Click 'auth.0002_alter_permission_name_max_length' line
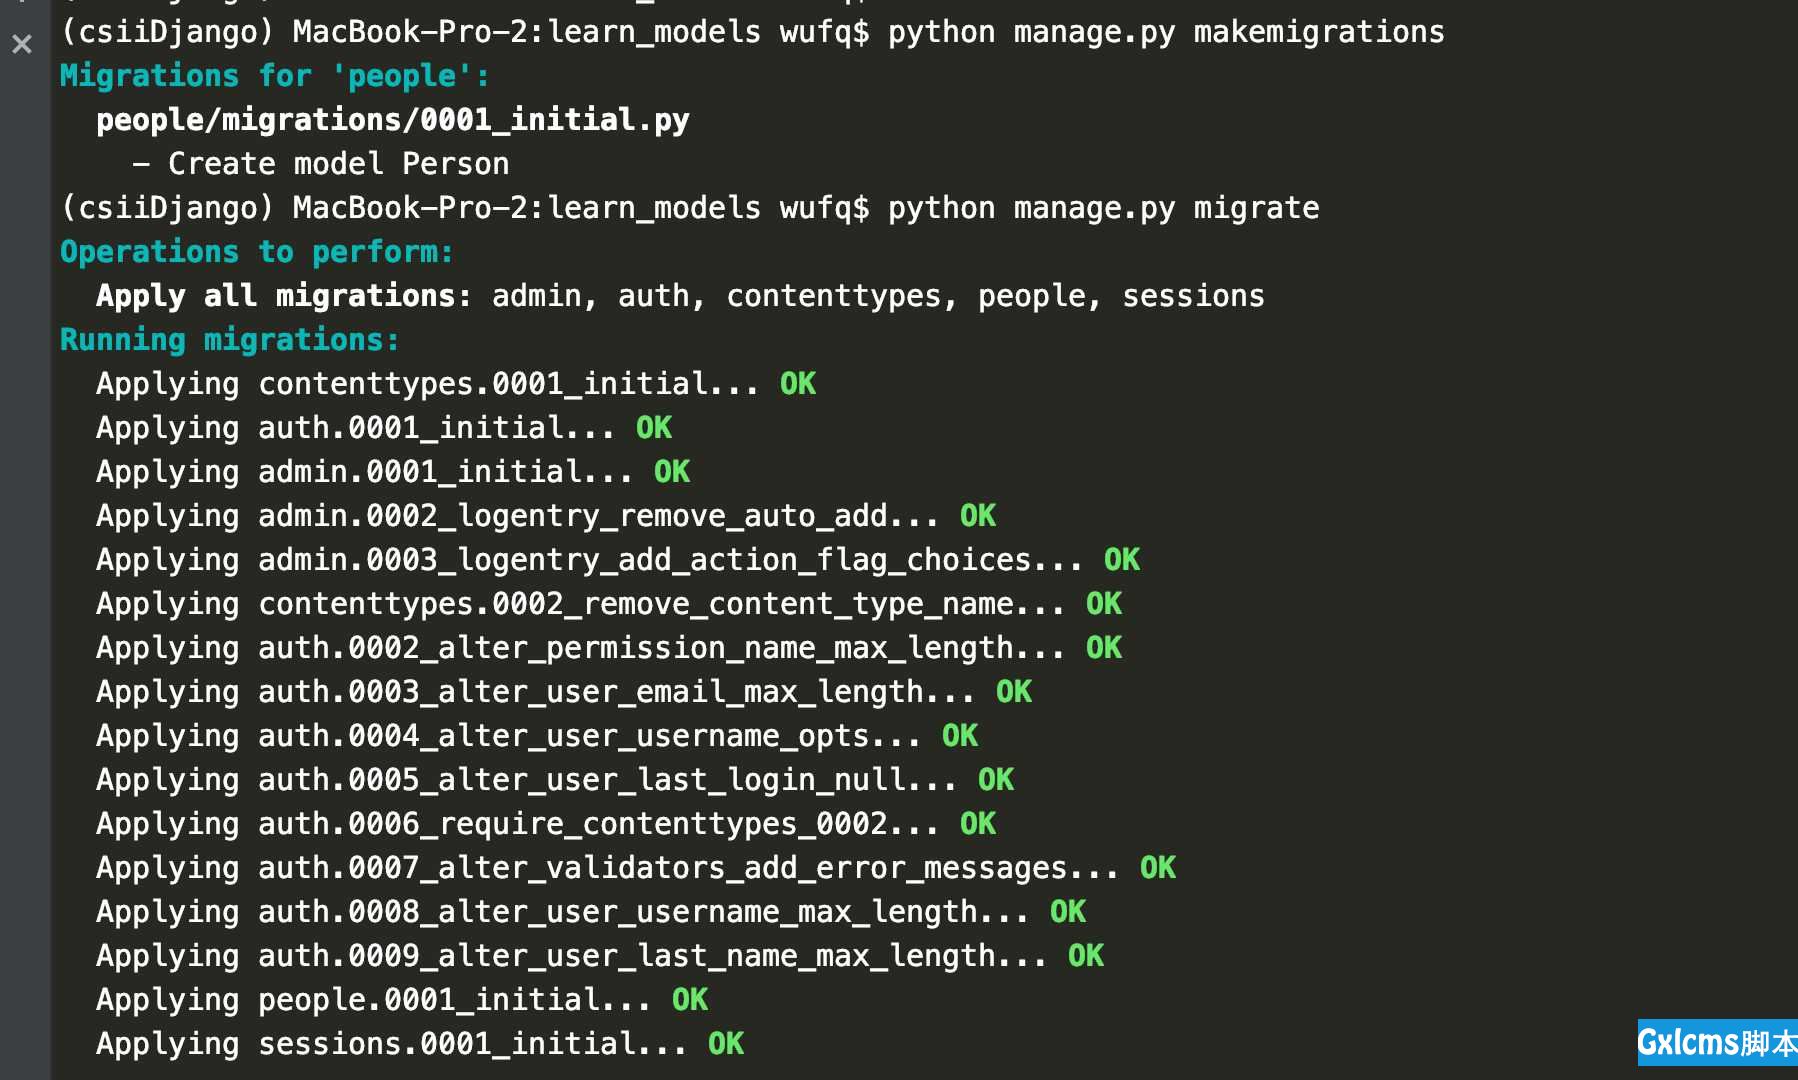 pos(609,648)
